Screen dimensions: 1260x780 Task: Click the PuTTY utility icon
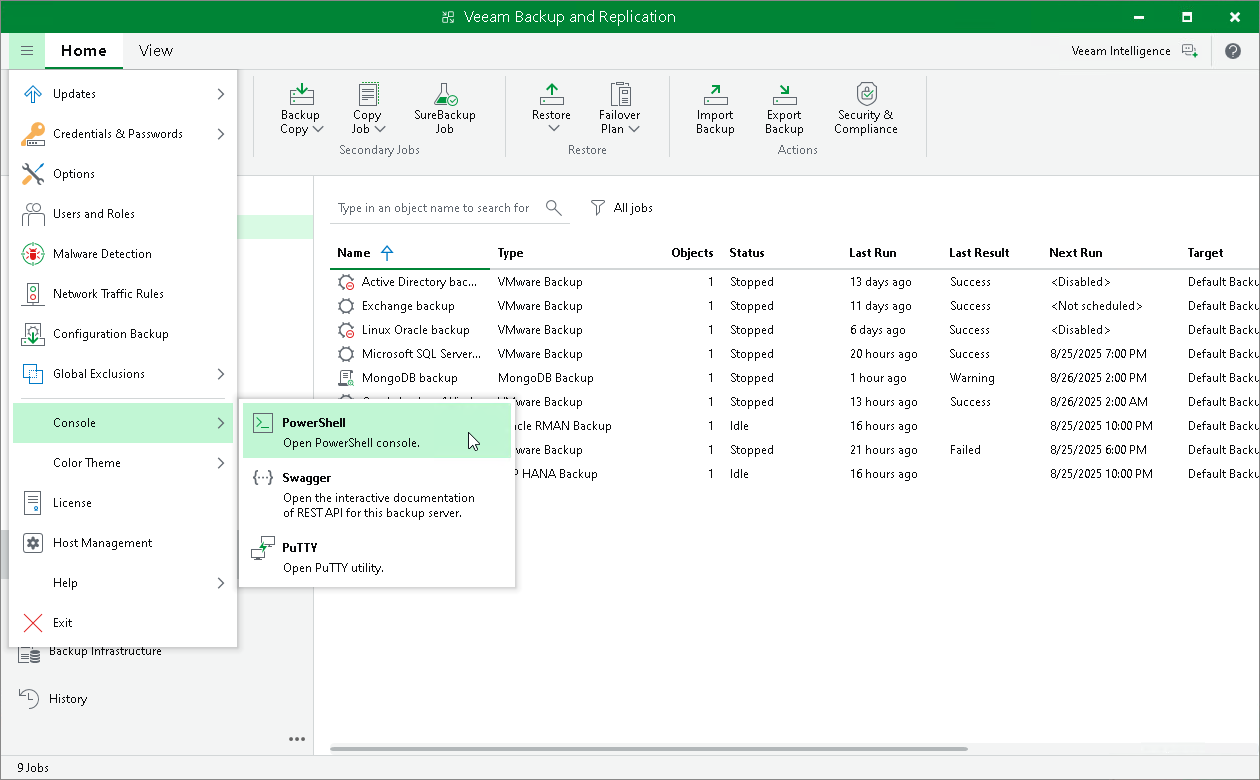(263, 547)
